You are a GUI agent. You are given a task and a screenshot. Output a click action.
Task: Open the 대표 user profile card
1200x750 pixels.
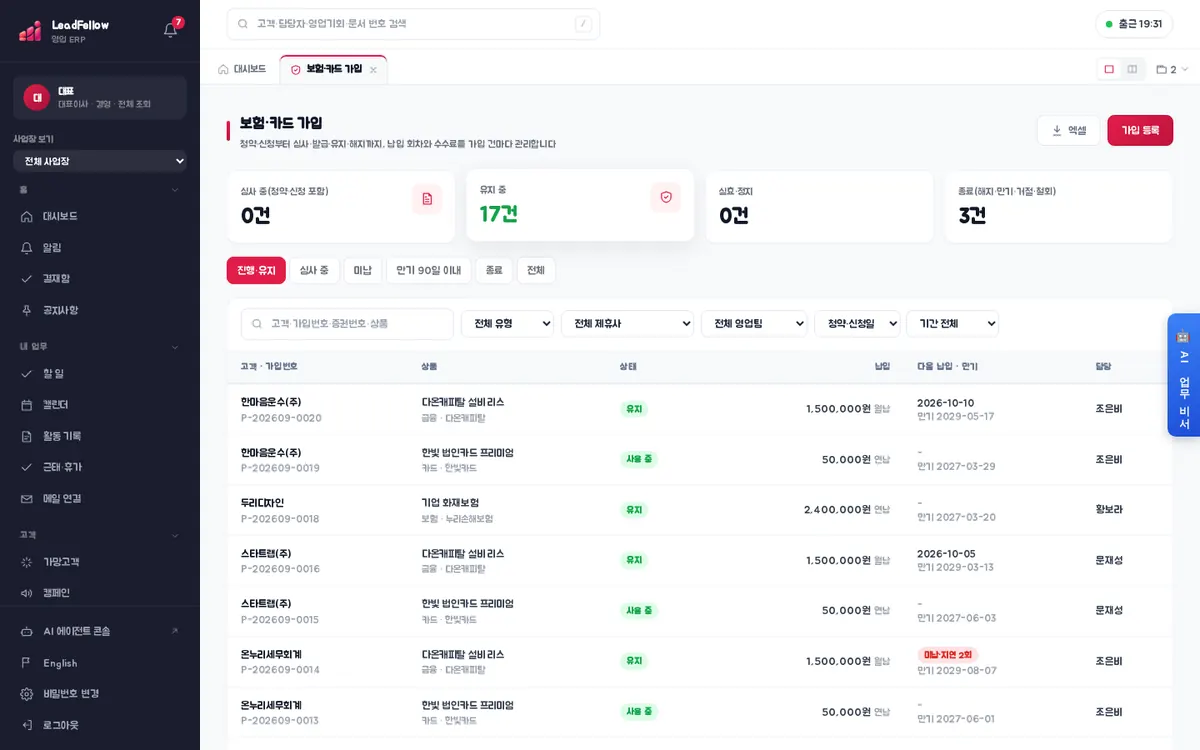100,97
